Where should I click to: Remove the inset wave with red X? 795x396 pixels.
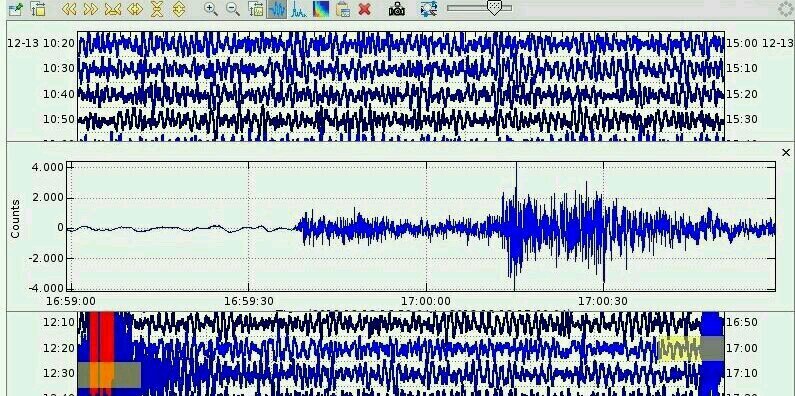364,9
